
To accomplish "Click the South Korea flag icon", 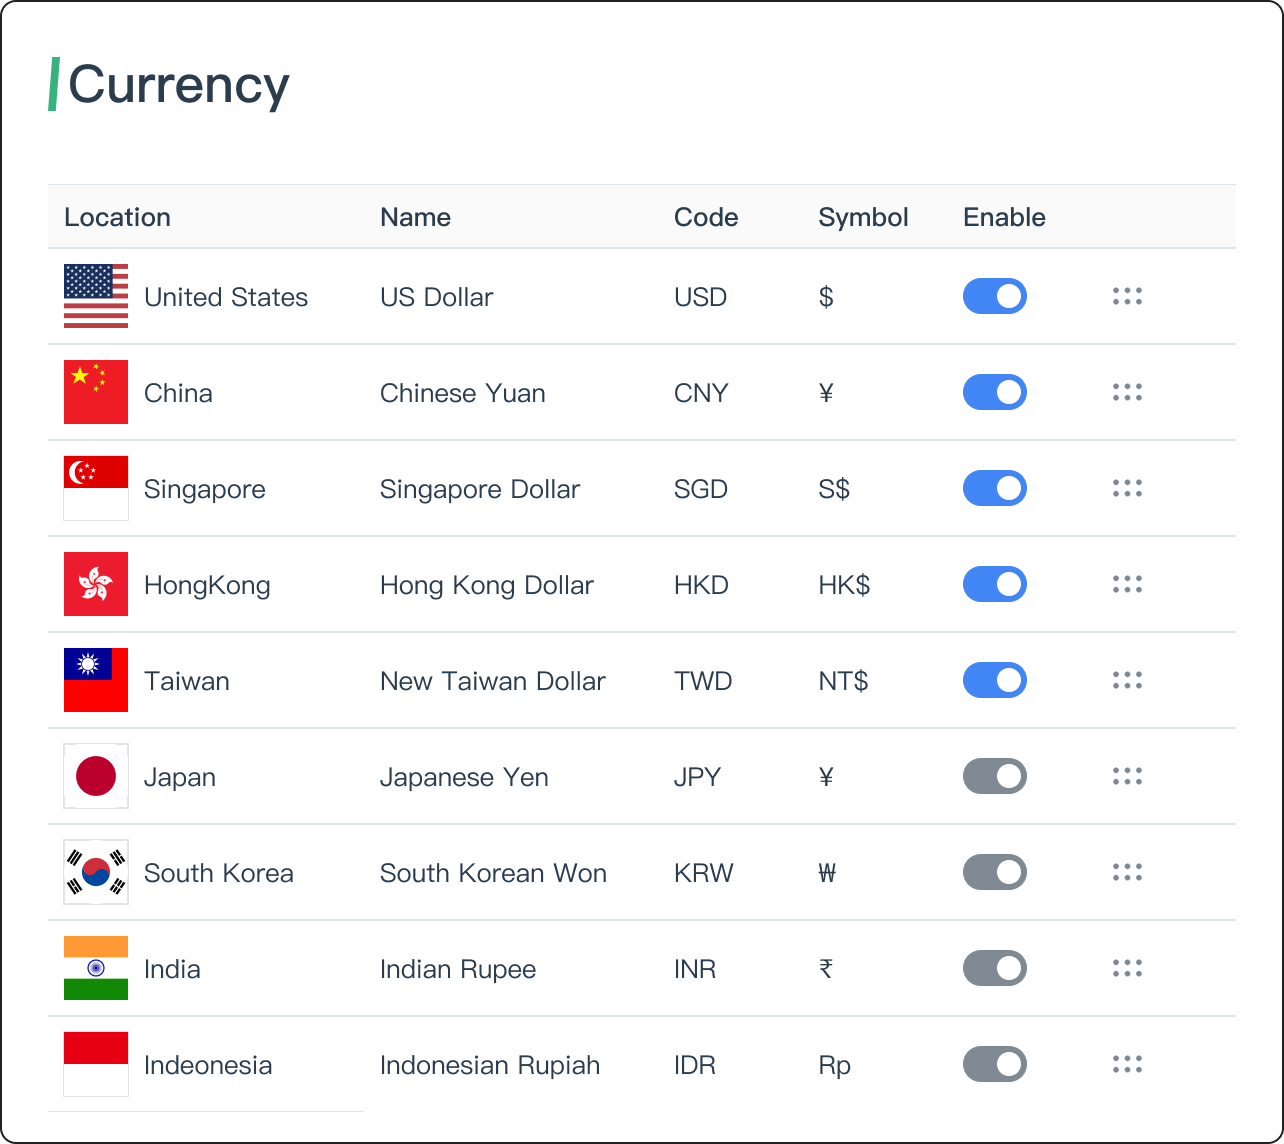I will [x=96, y=872].
